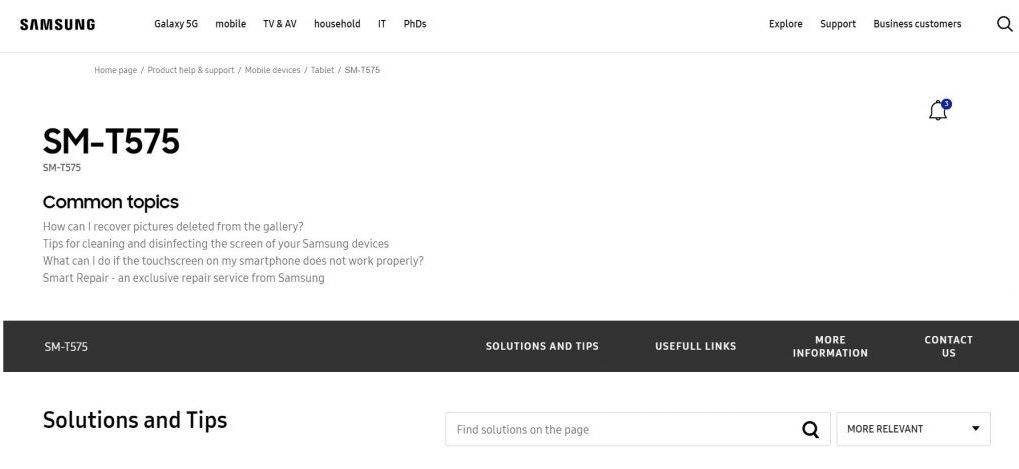The image size is (1019, 469).
Task: Open the PhDs menu
Action: tap(415, 24)
